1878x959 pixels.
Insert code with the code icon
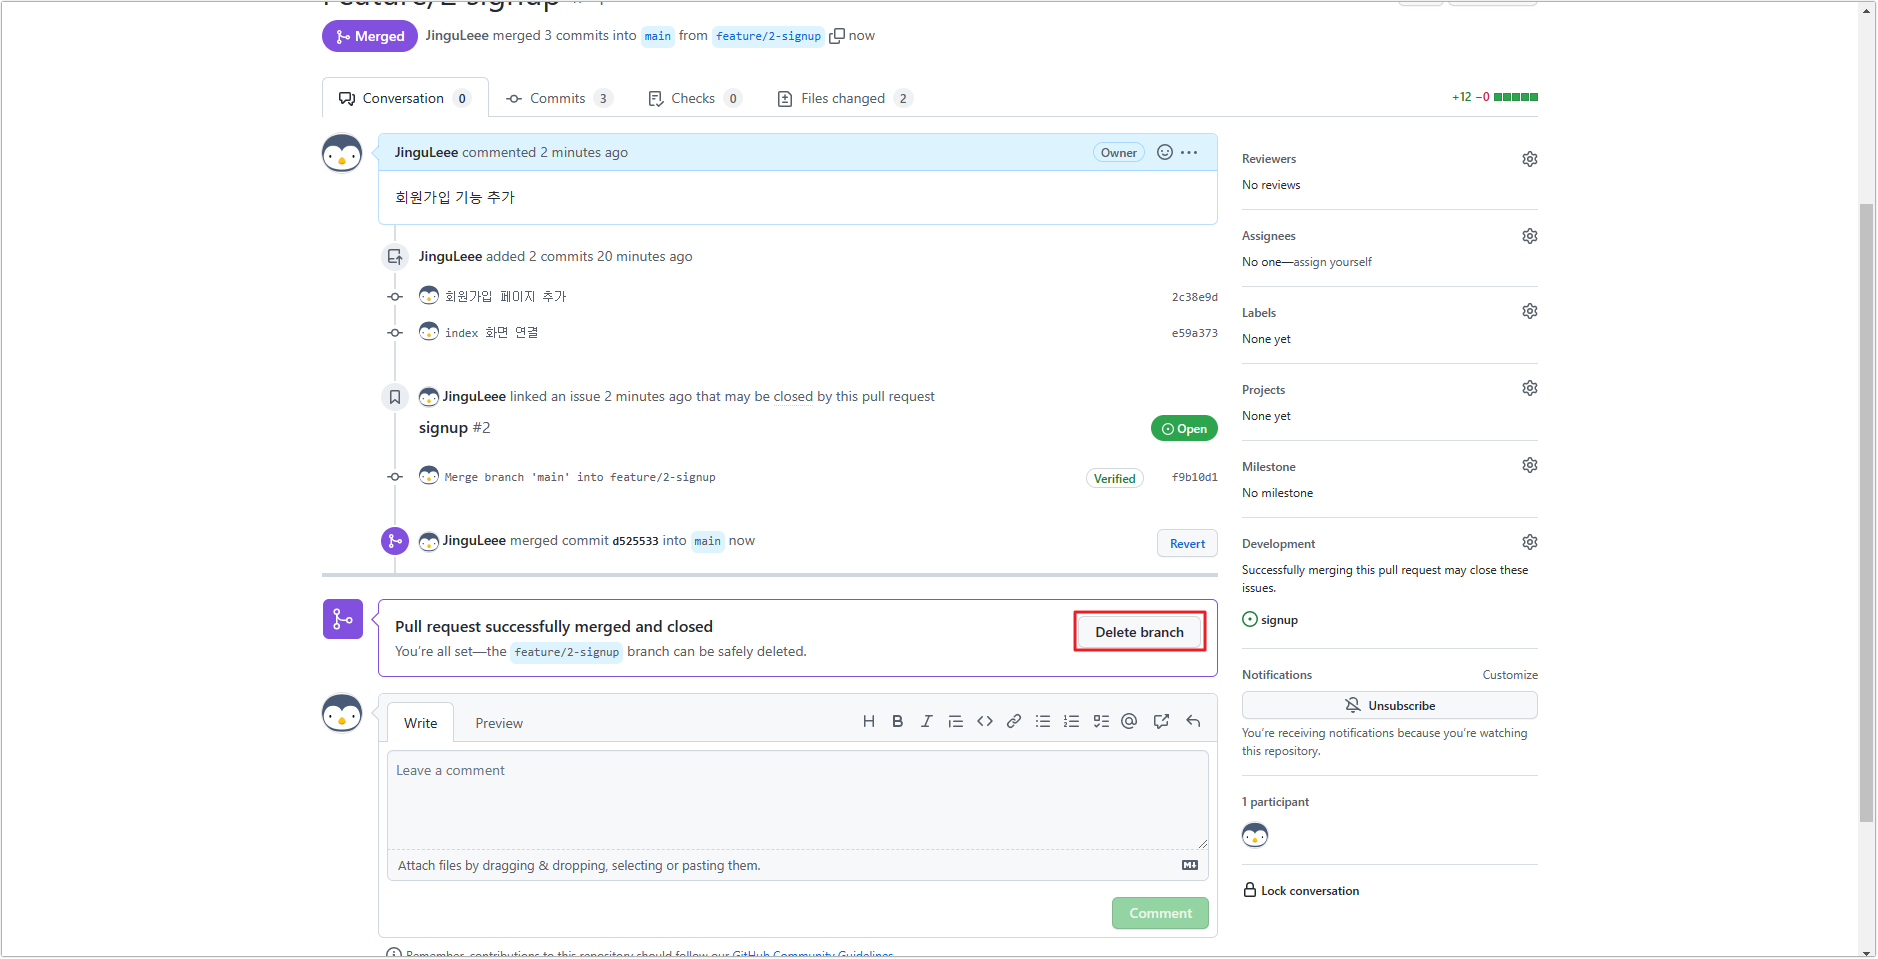tap(985, 722)
